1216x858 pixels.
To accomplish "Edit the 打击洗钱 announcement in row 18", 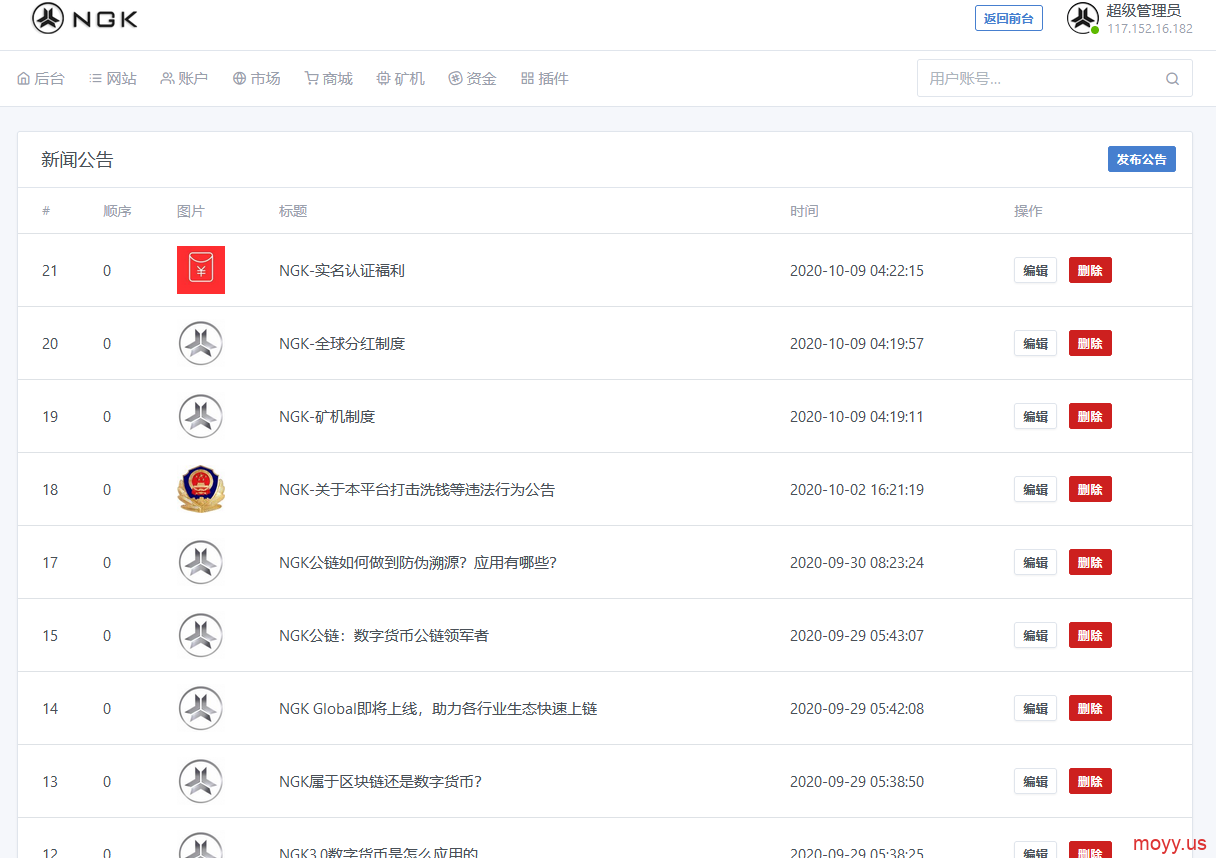I will (x=1035, y=489).
